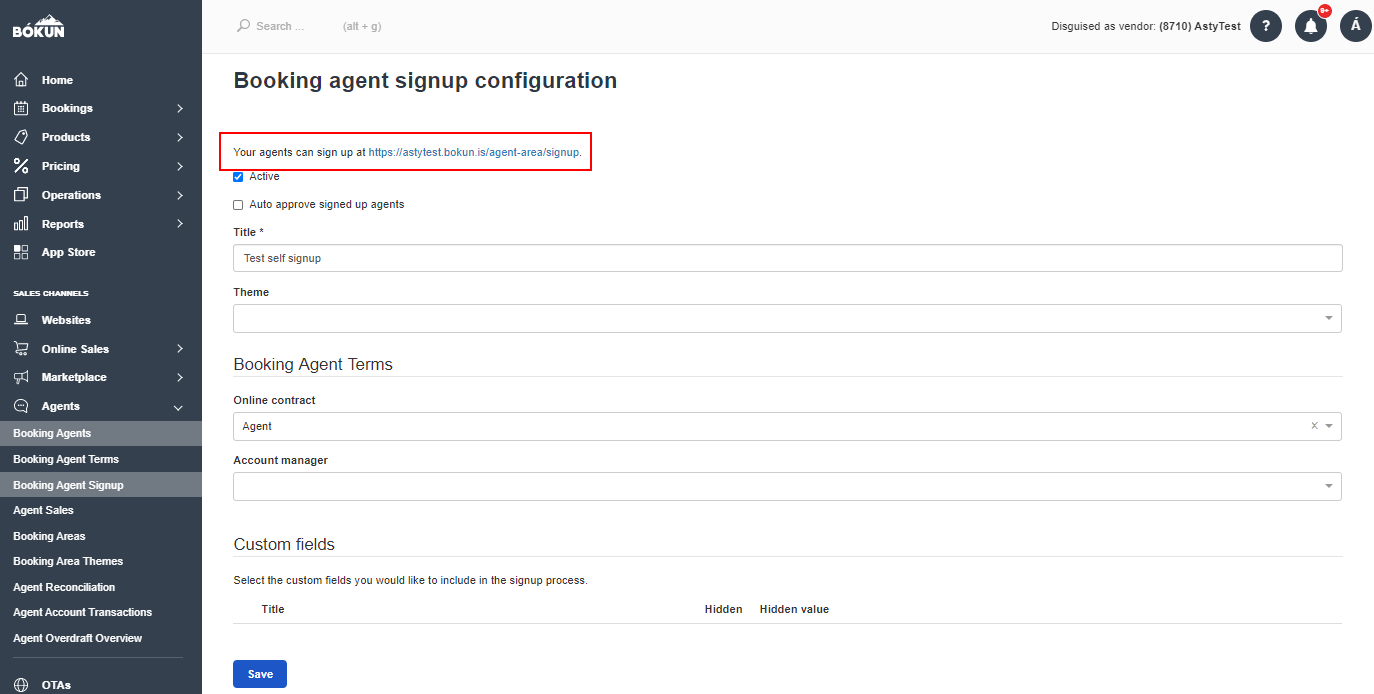Click the Save button
This screenshot has height=694, width=1374.
pyautogui.click(x=260, y=674)
